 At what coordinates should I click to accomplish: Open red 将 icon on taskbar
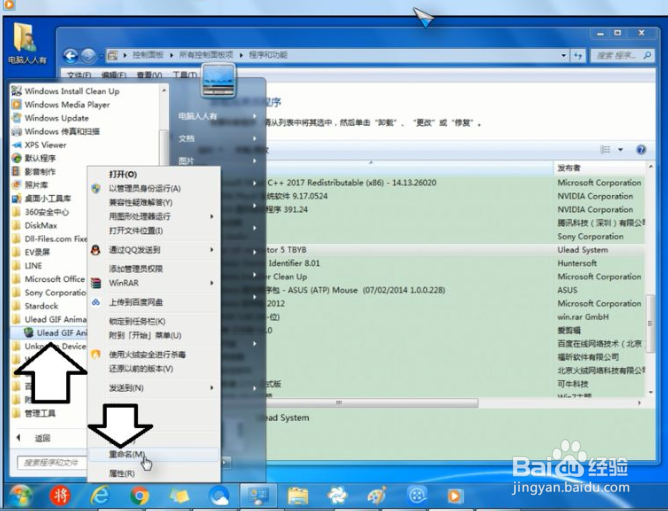click(x=60, y=496)
